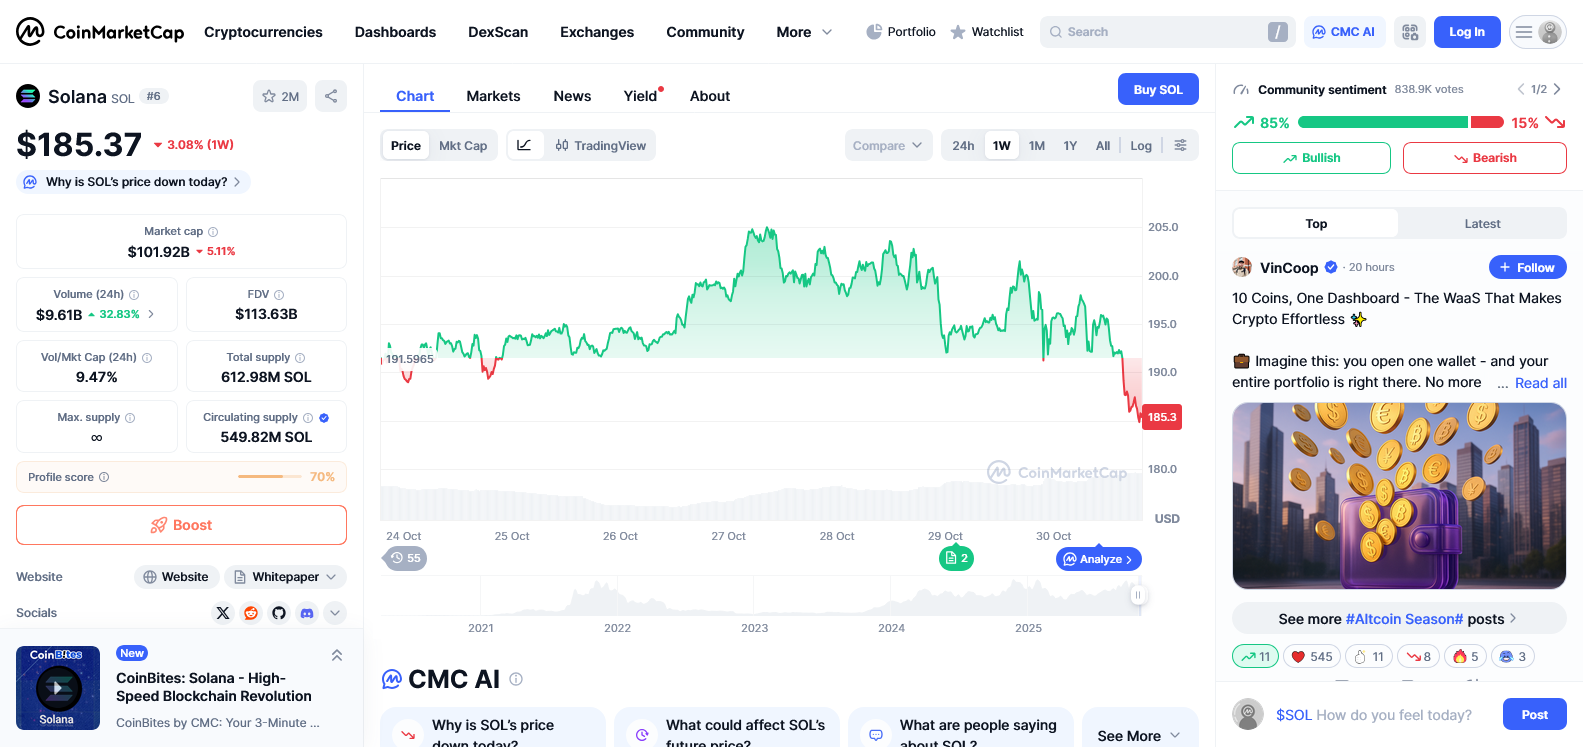Switch to line chart view icon

524,145
